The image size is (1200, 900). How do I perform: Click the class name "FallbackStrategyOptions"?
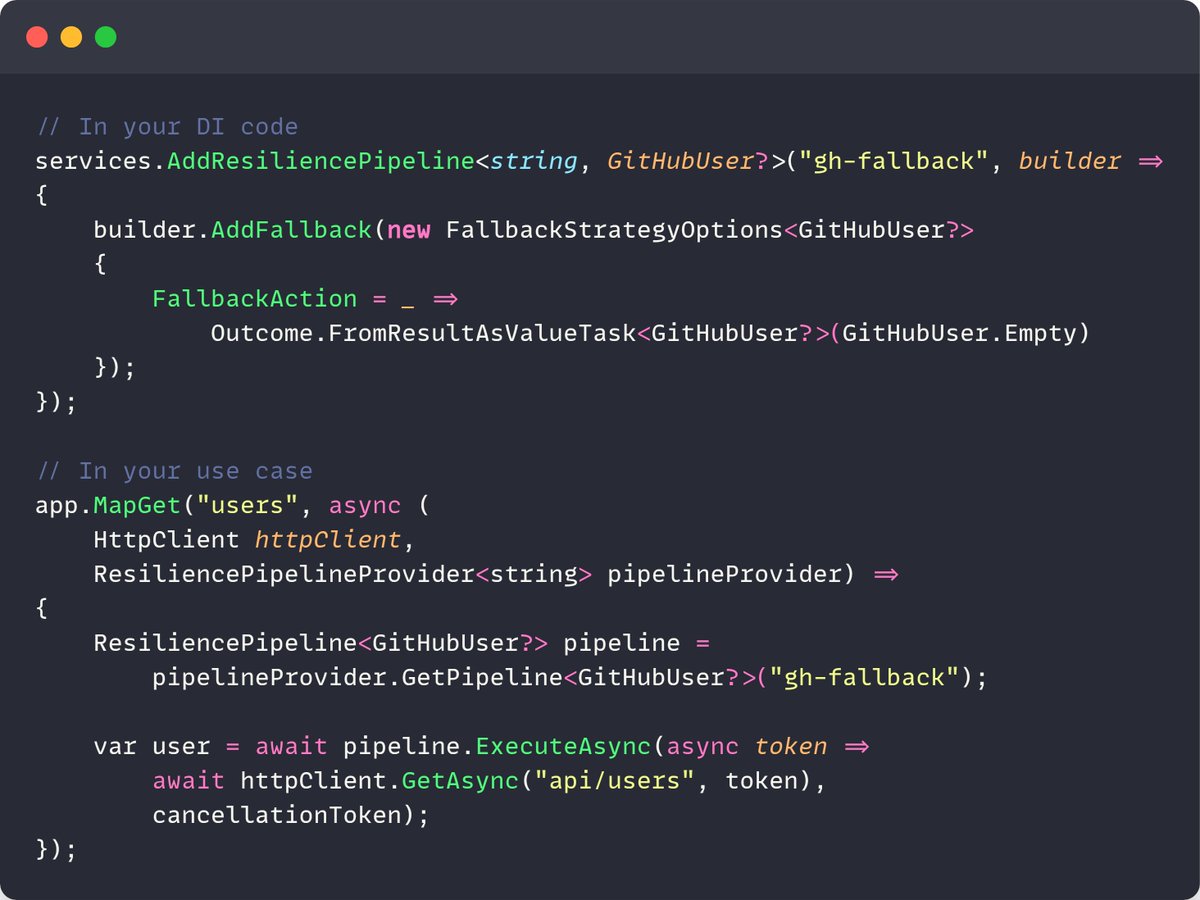coord(614,230)
